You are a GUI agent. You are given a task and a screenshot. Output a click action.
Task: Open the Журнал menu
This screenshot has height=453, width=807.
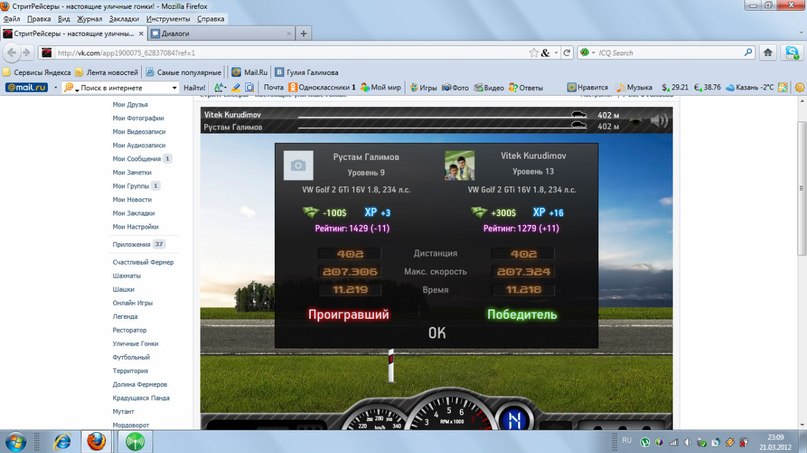(89, 19)
